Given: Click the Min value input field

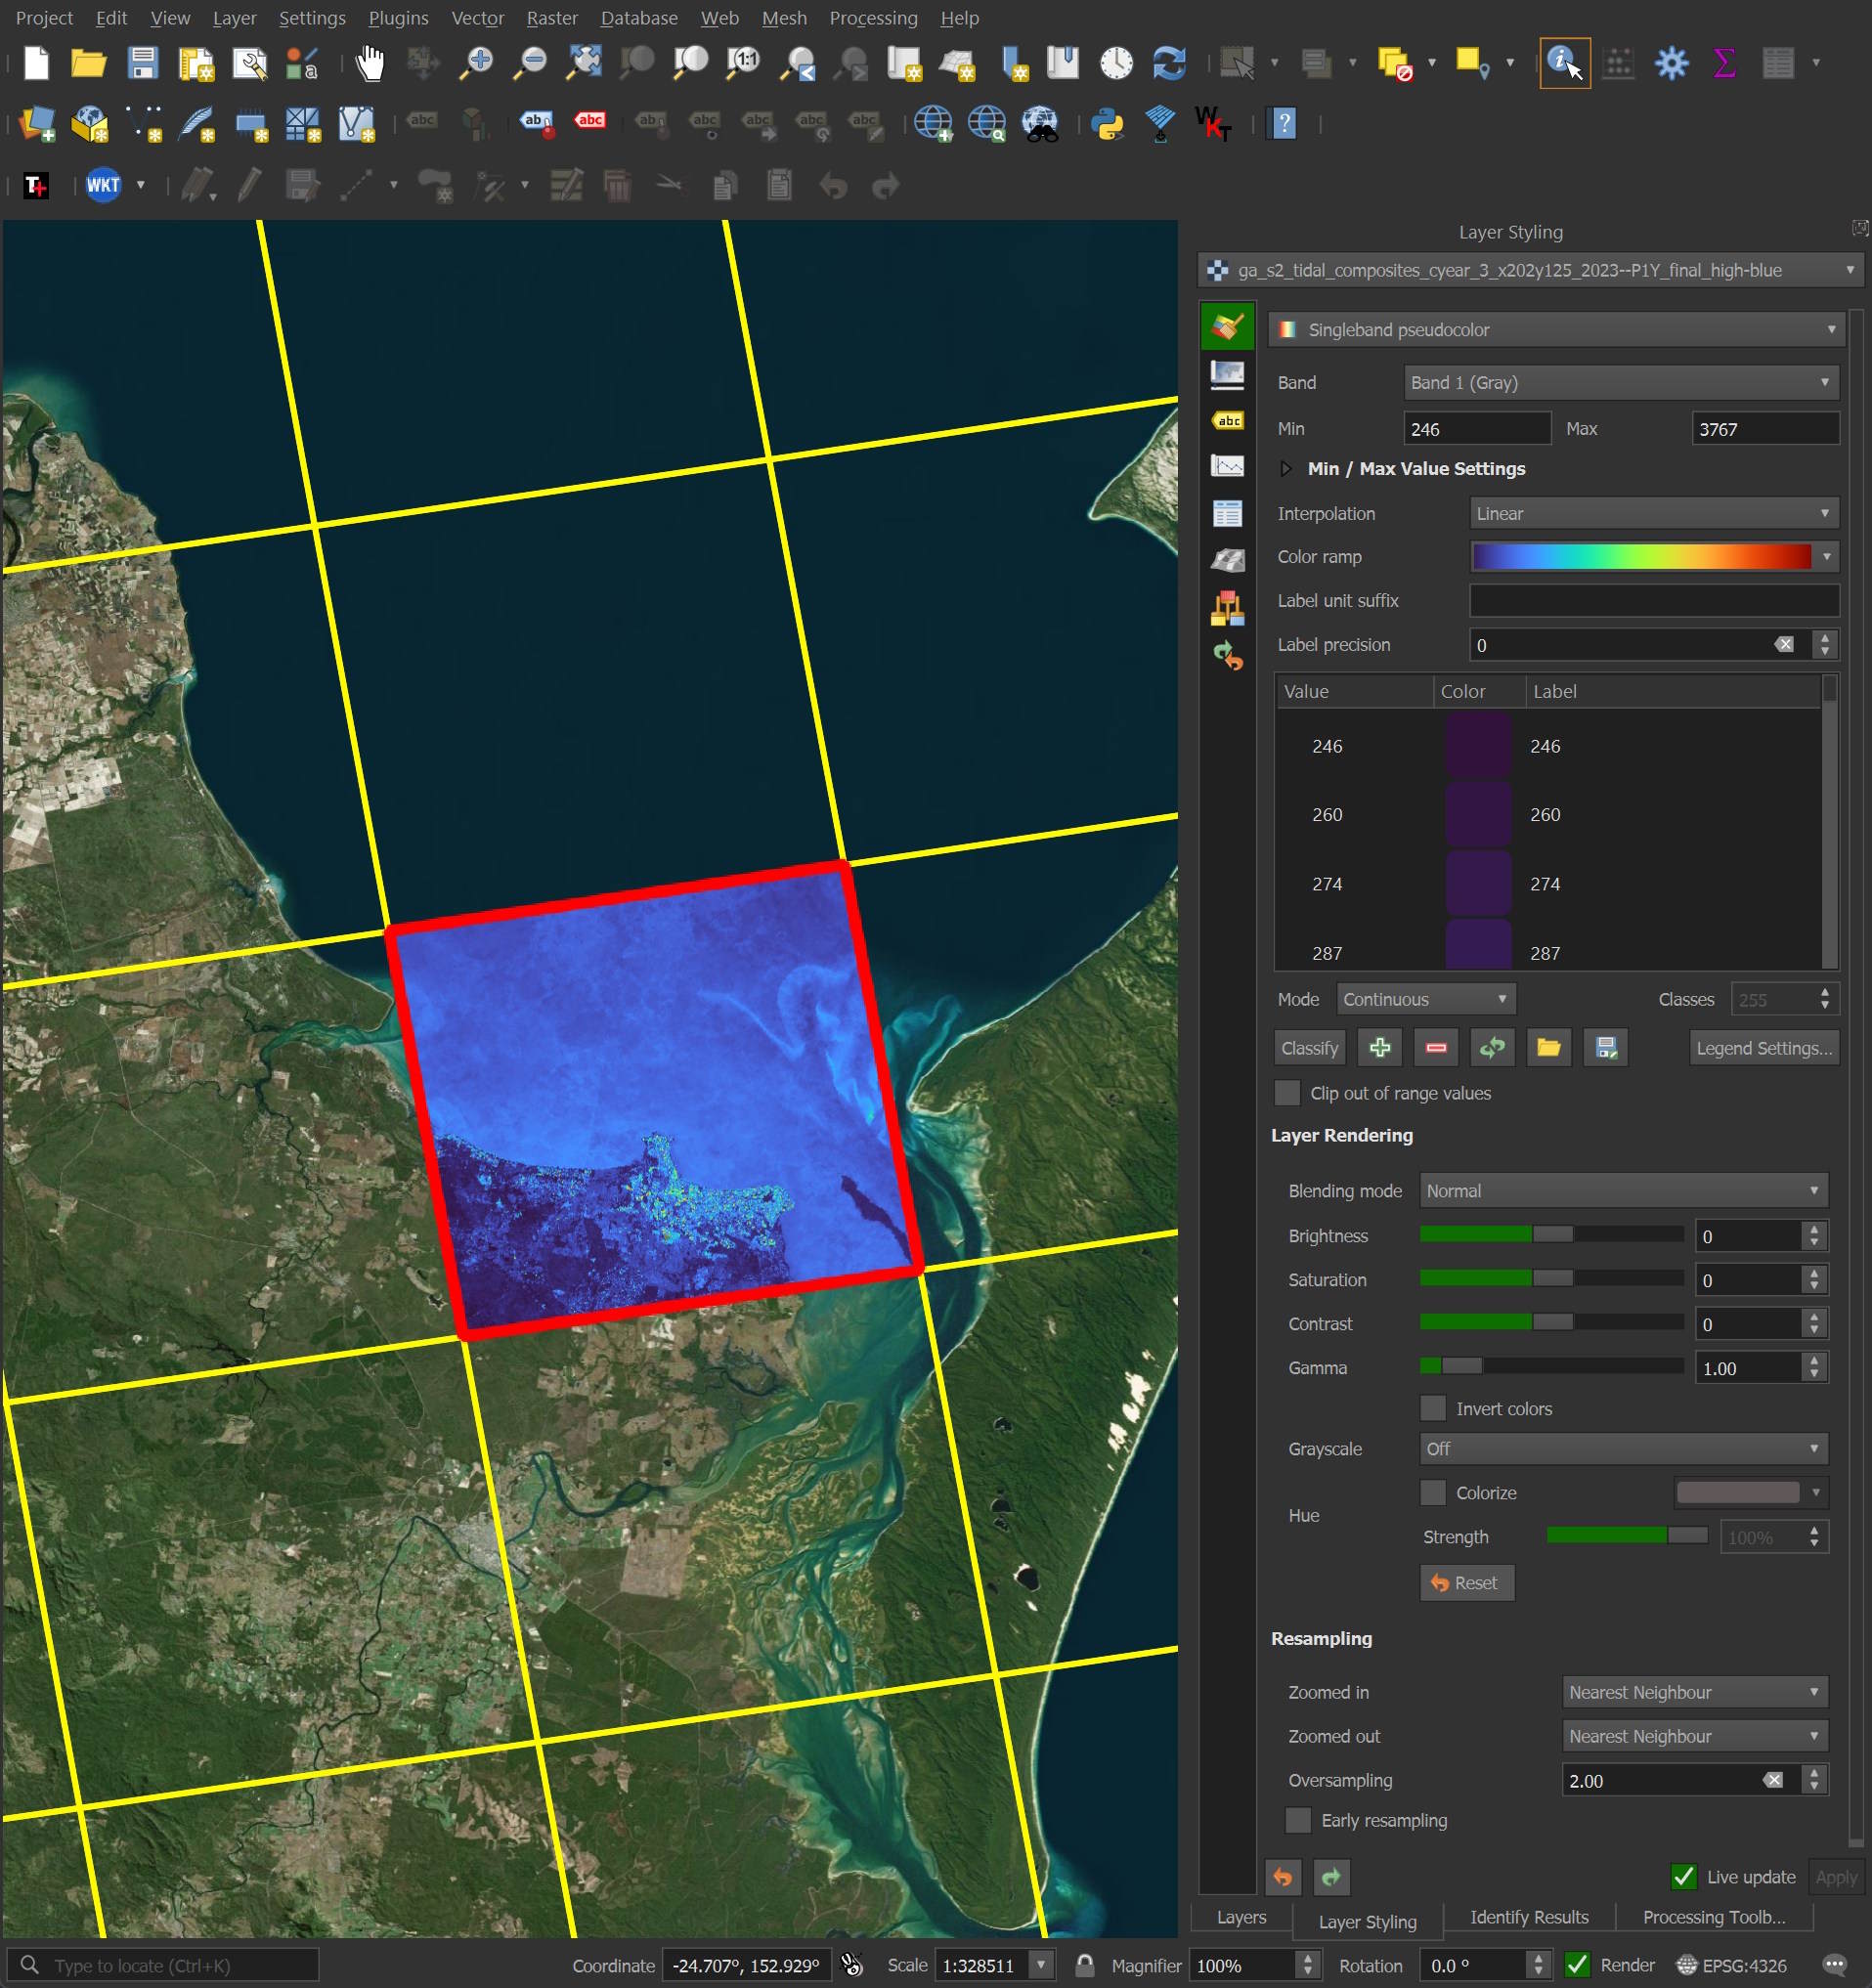Looking at the screenshot, I should pos(1476,429).
